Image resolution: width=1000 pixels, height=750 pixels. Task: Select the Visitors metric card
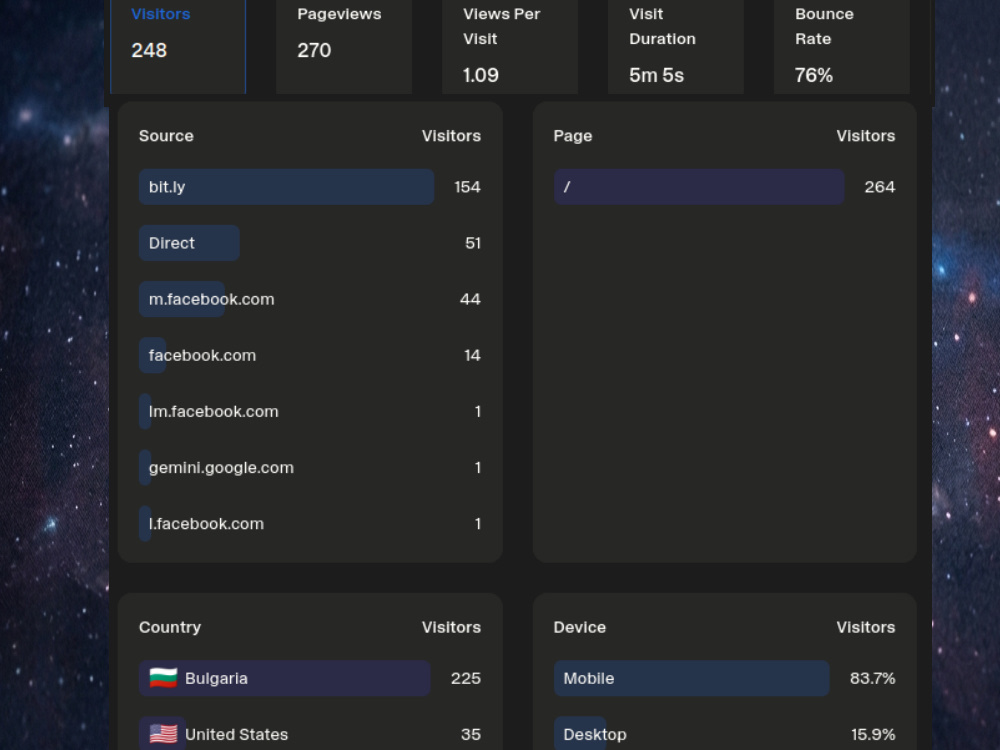coord(178,47)
